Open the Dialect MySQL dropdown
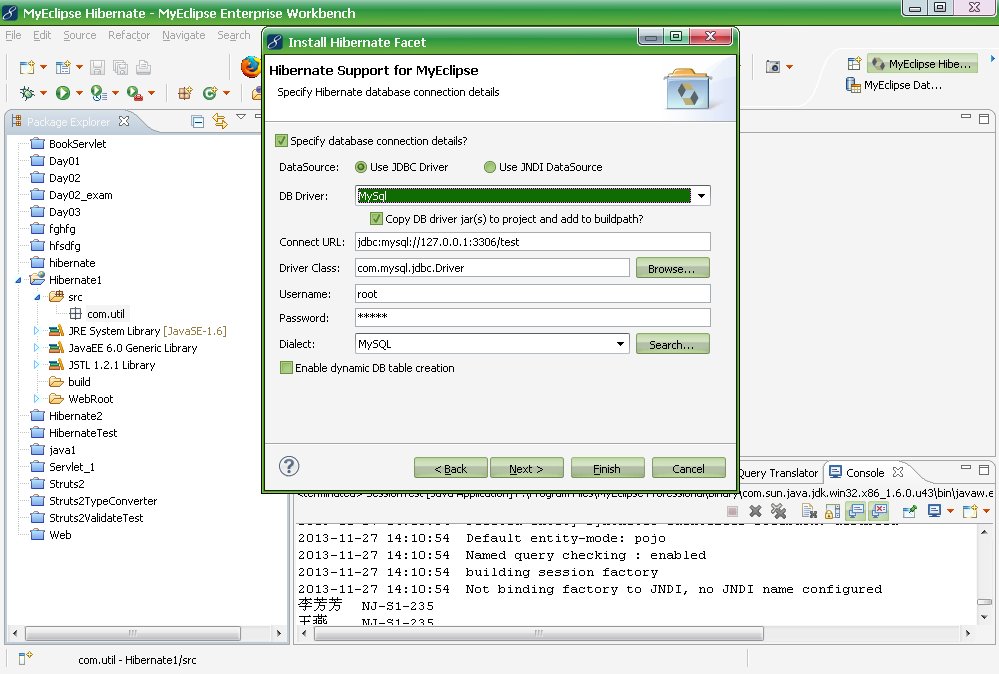This screenshot has height=674, width=999. tap(620, 344)
